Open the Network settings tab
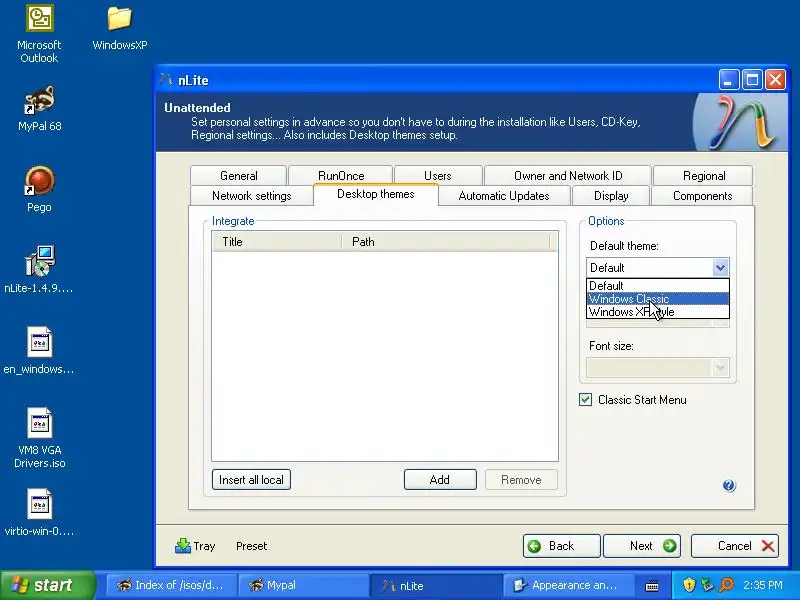This screenshot has height=600, width=800. click(252, 196)
